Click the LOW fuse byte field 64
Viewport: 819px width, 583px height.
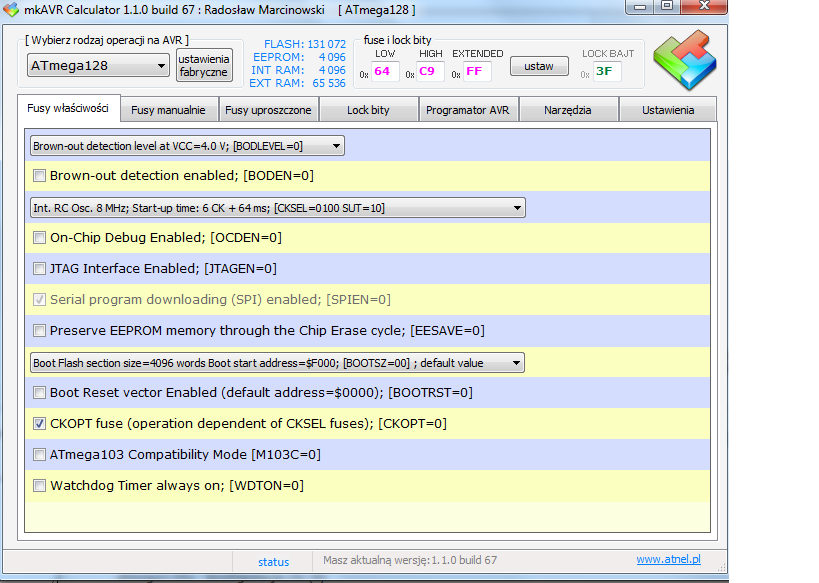(385, 72)
